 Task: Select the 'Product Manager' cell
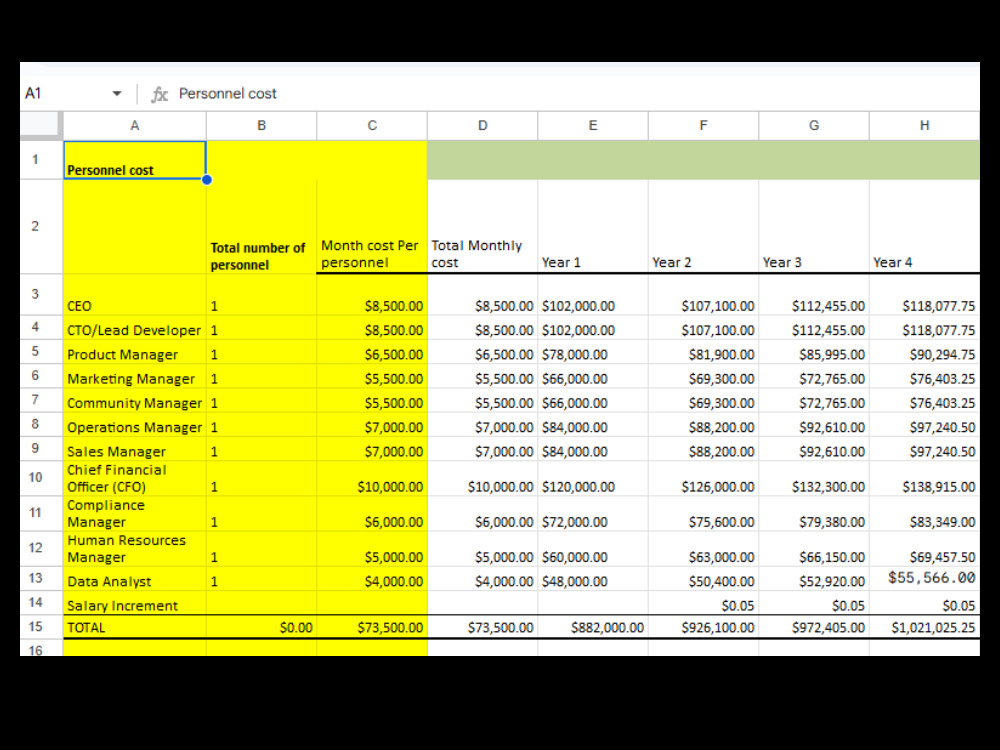click(135, 351)
